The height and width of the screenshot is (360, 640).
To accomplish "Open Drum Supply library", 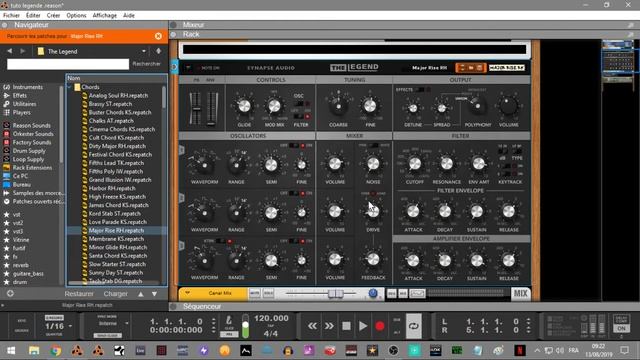I will [x=29, y=151].
